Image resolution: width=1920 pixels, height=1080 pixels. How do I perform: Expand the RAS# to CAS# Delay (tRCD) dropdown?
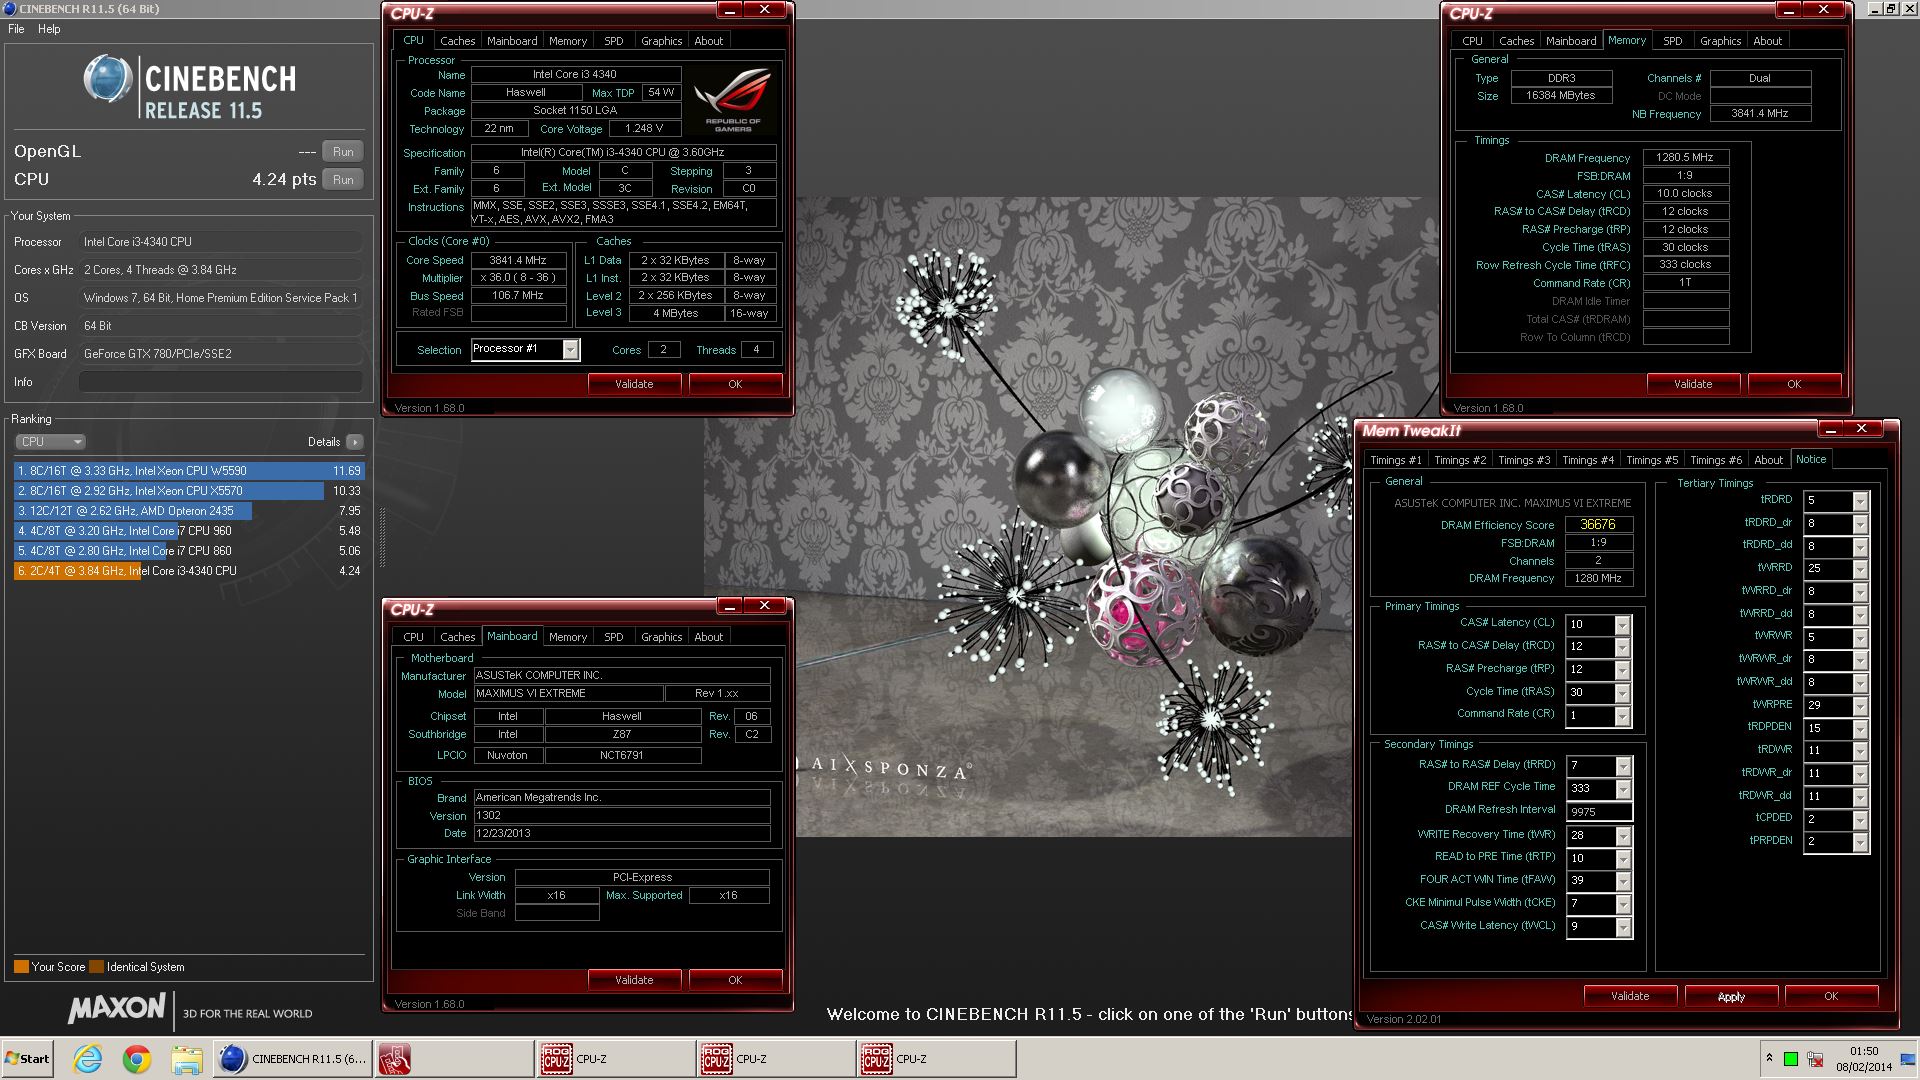1623,647
